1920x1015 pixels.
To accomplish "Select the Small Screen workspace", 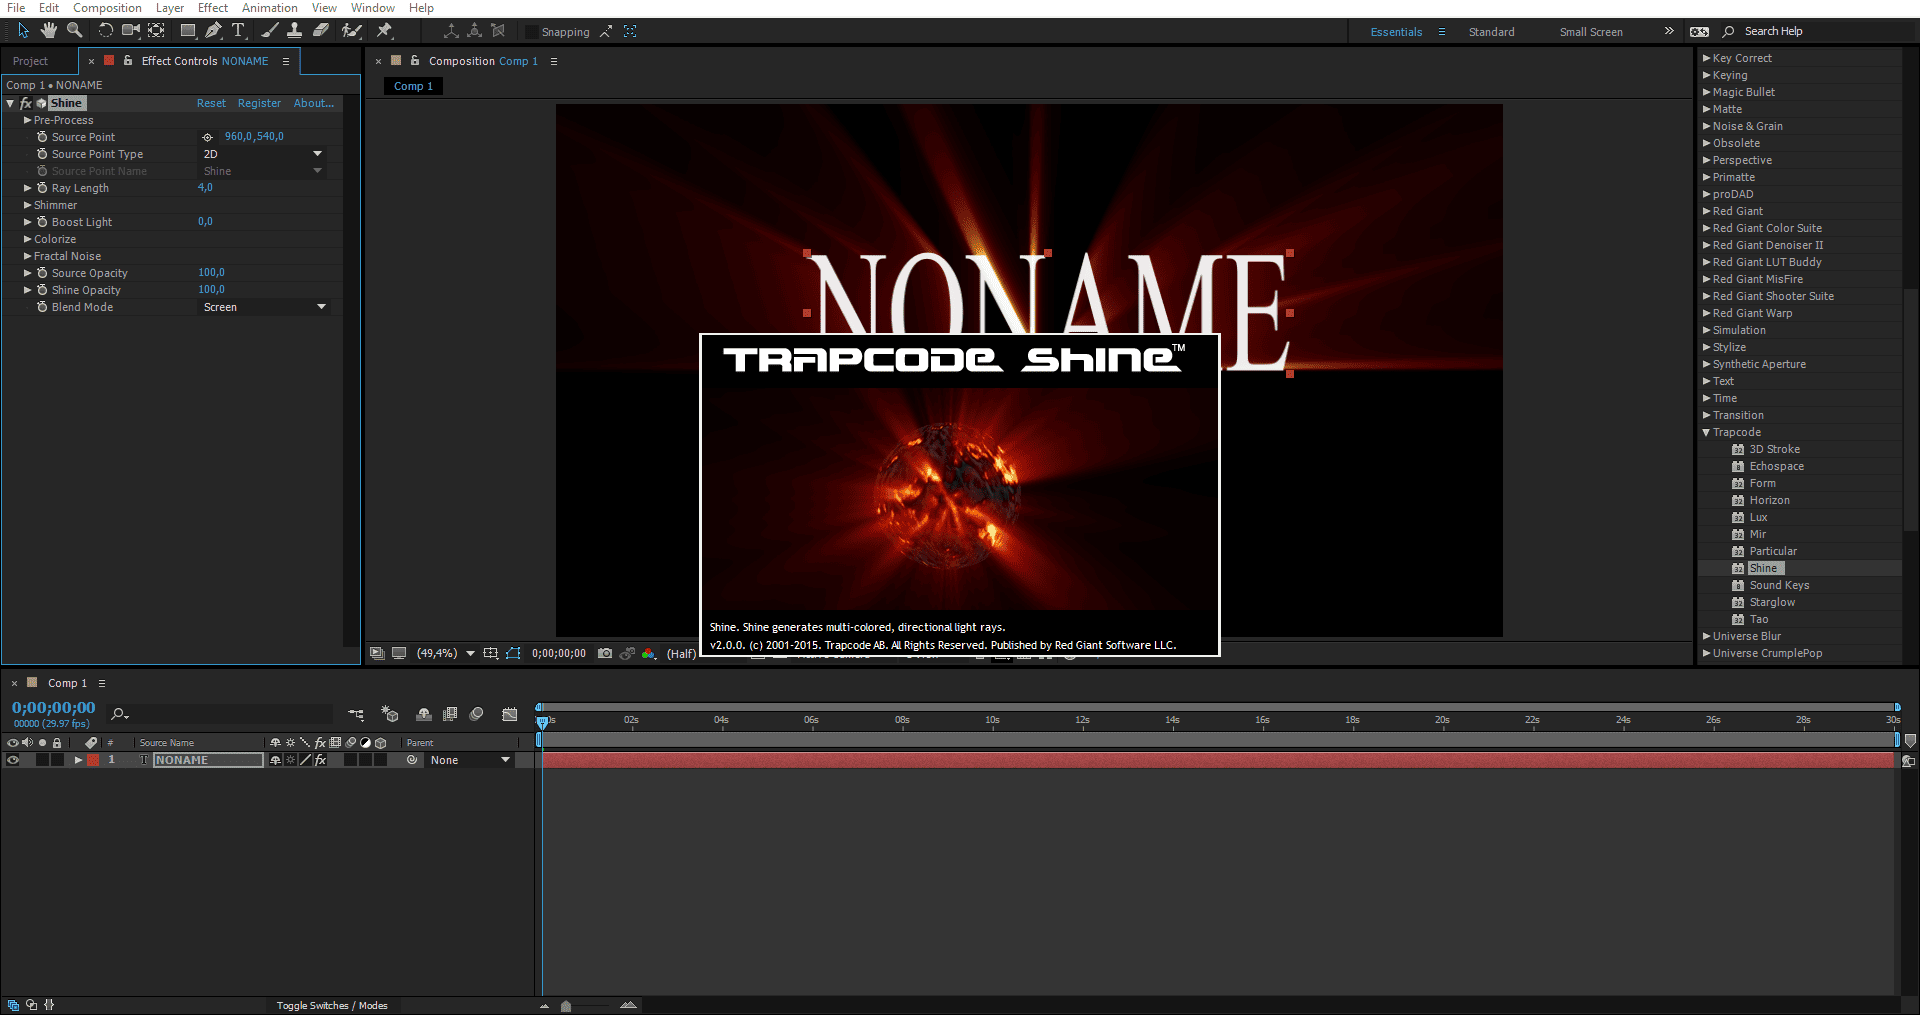I will tap(1591, 32).
